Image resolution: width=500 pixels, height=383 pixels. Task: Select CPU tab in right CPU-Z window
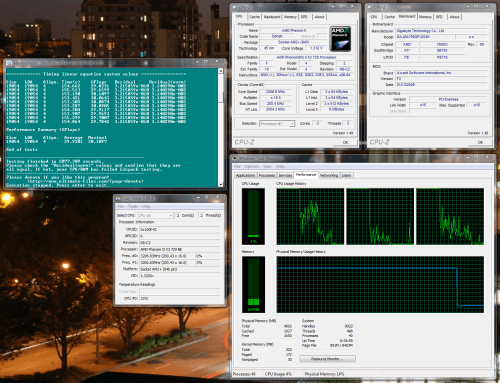[374, 17]
